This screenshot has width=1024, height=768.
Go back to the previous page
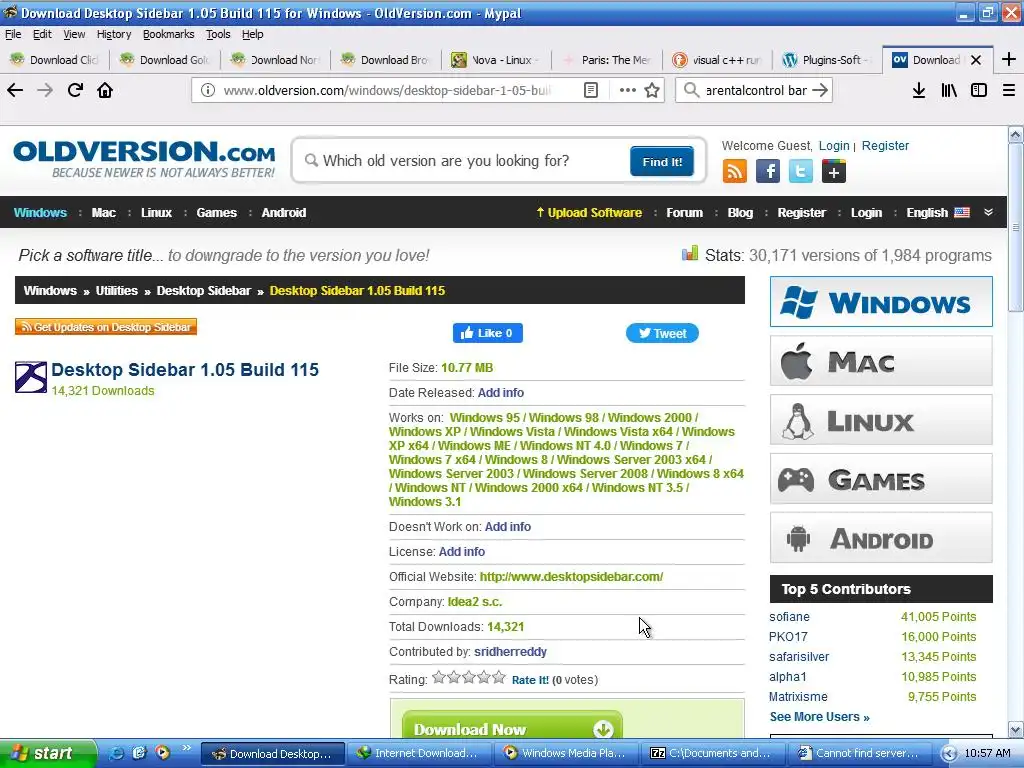[x=15, y=90]
